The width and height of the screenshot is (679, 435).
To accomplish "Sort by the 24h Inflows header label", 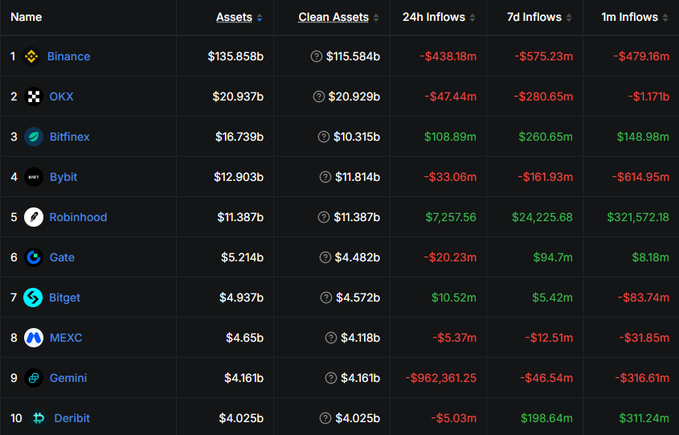I will point(434,17).
